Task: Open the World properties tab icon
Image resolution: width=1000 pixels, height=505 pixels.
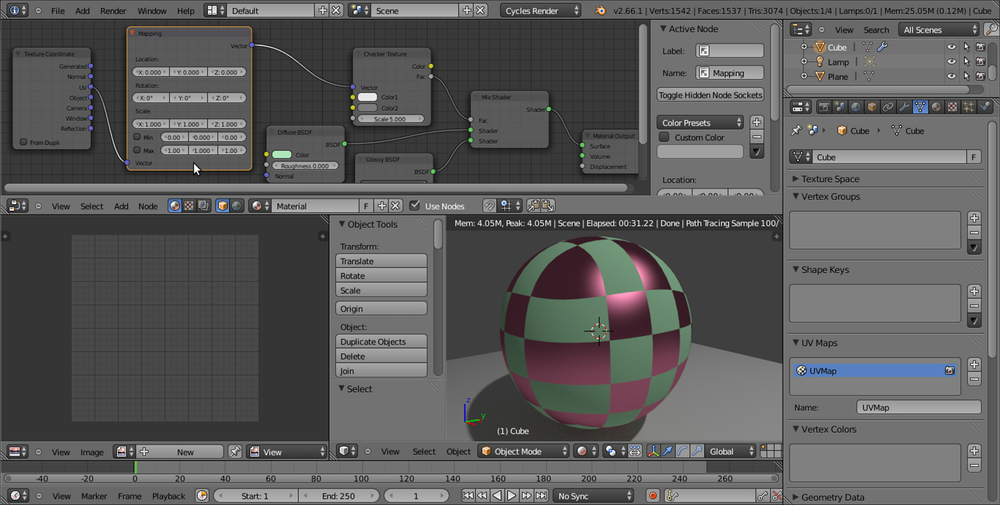Action: pos(855,107)
